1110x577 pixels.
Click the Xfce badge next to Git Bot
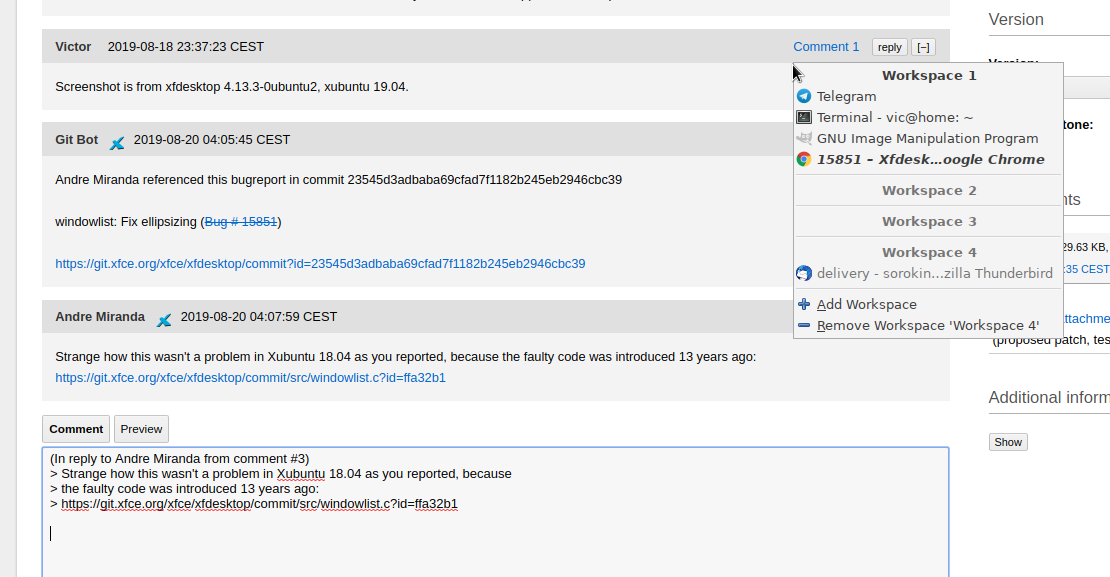117,142
